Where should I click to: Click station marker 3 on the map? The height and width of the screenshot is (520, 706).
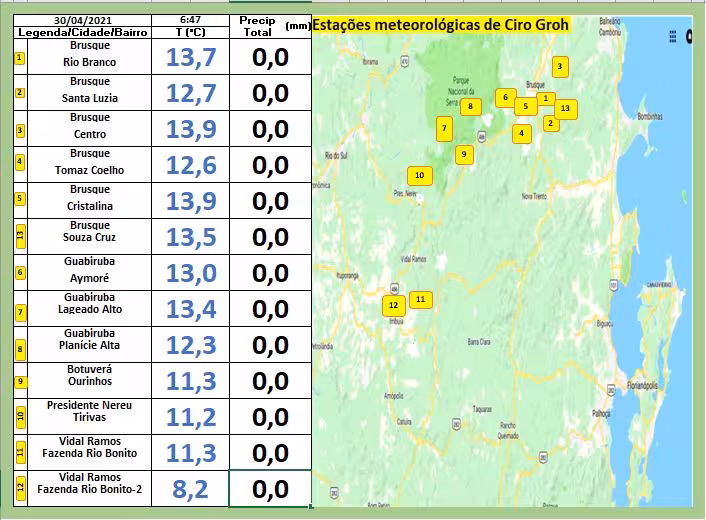point(560,67)
